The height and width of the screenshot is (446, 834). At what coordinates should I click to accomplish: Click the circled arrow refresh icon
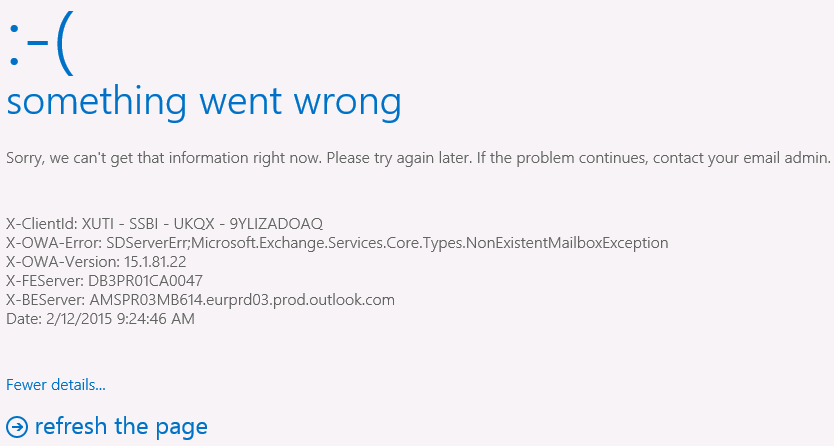[17, 427]
